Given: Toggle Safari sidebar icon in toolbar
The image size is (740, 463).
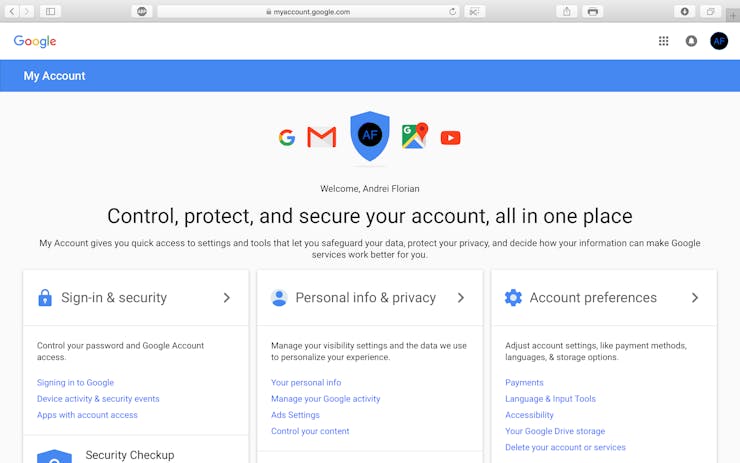Looking at the screenshot, I should click(50, 11).
